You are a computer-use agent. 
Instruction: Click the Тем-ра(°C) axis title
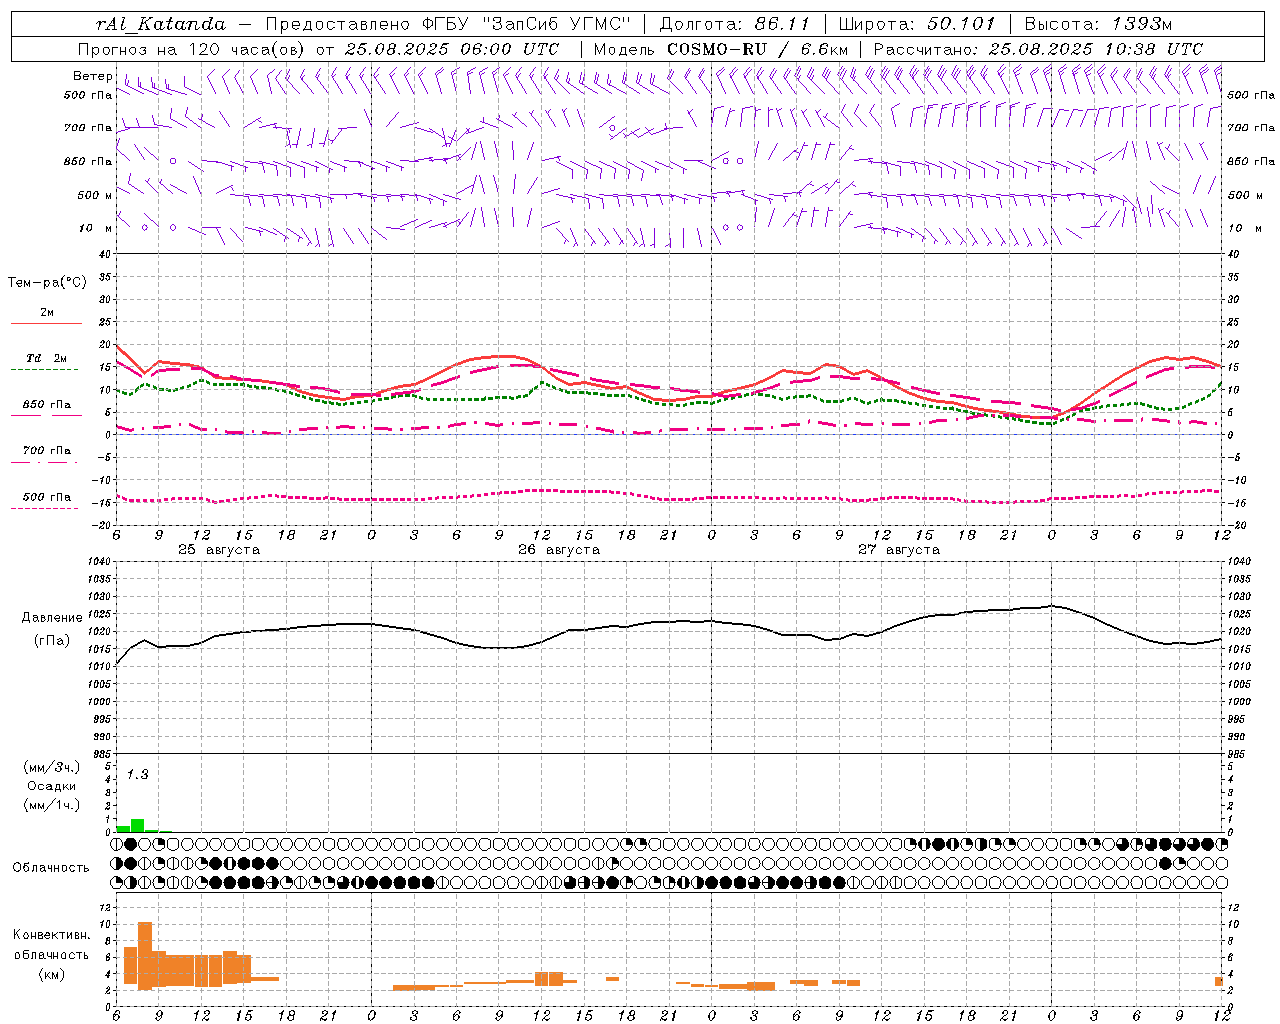[x=47, y=283]
